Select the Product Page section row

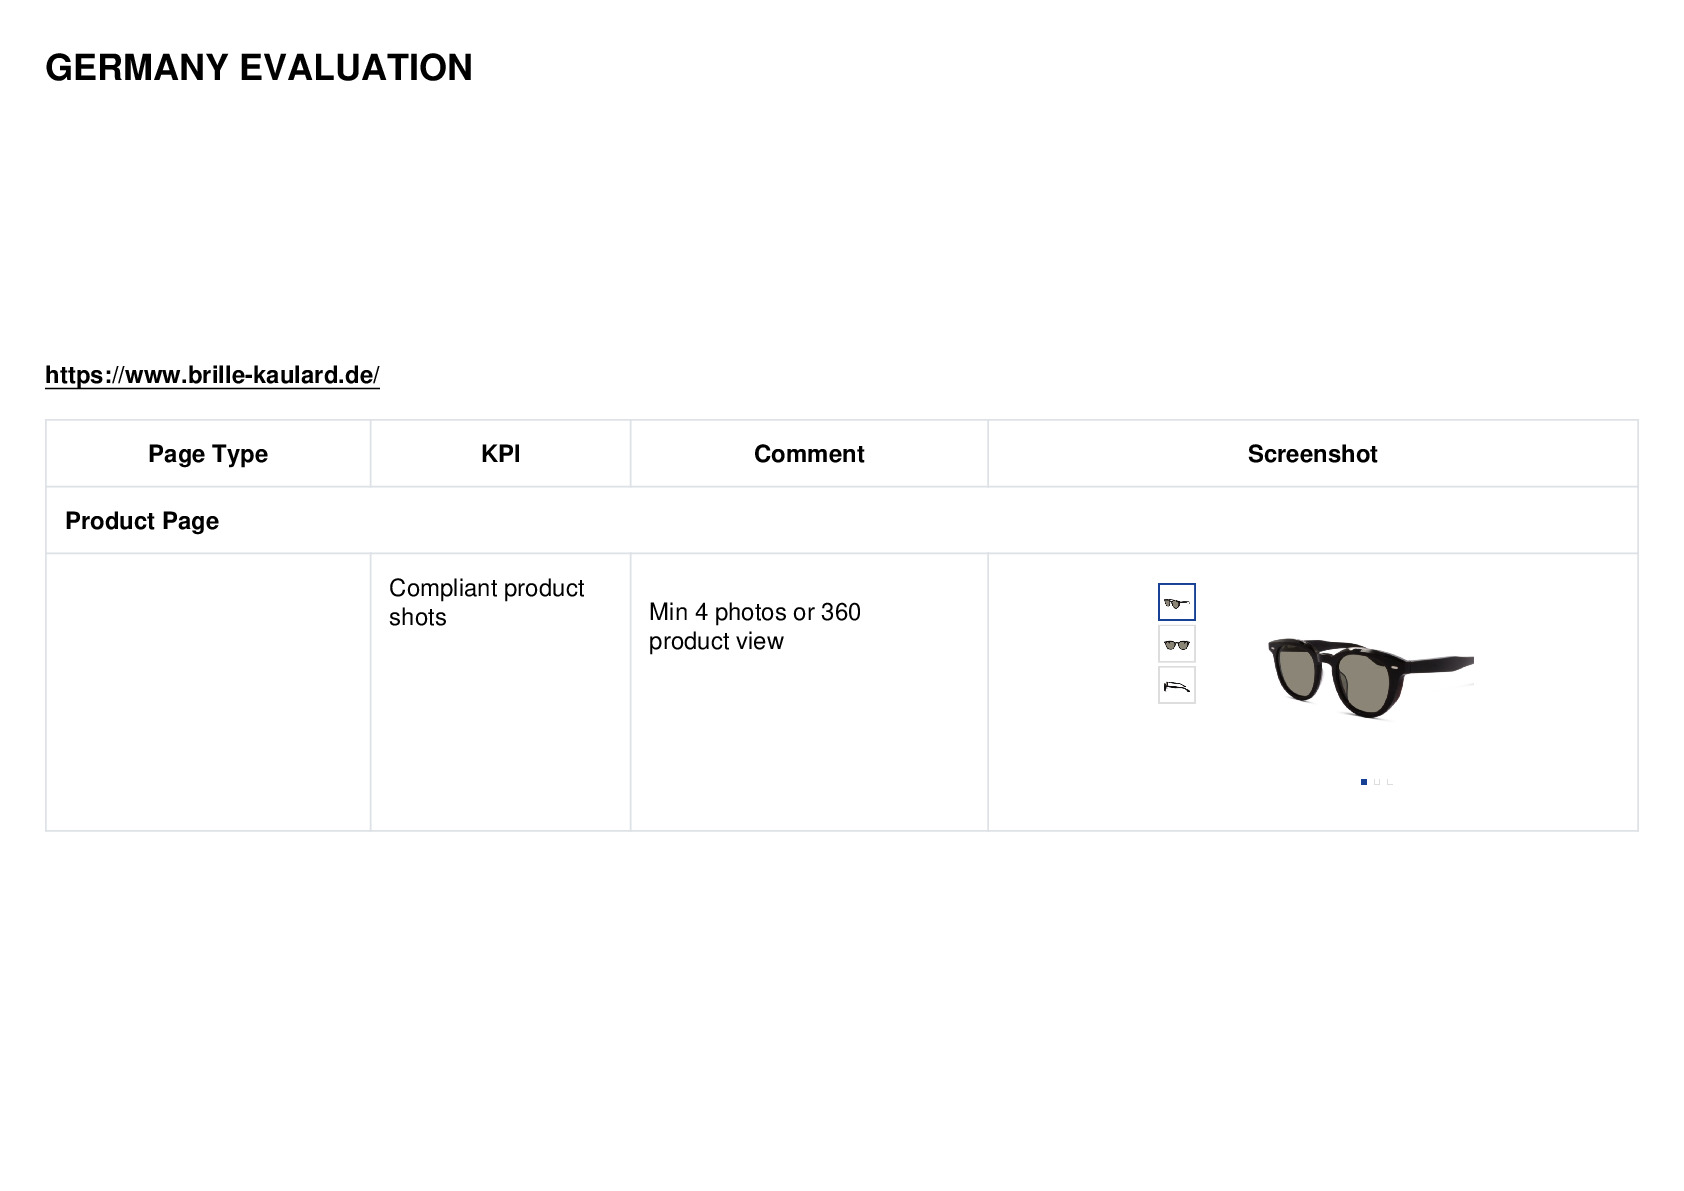[842, 521]
